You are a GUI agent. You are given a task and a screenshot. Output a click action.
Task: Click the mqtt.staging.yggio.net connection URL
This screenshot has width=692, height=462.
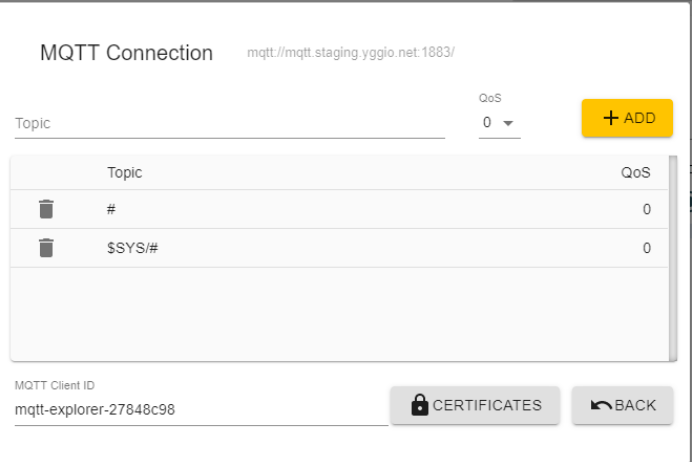(x=351, y=53)
